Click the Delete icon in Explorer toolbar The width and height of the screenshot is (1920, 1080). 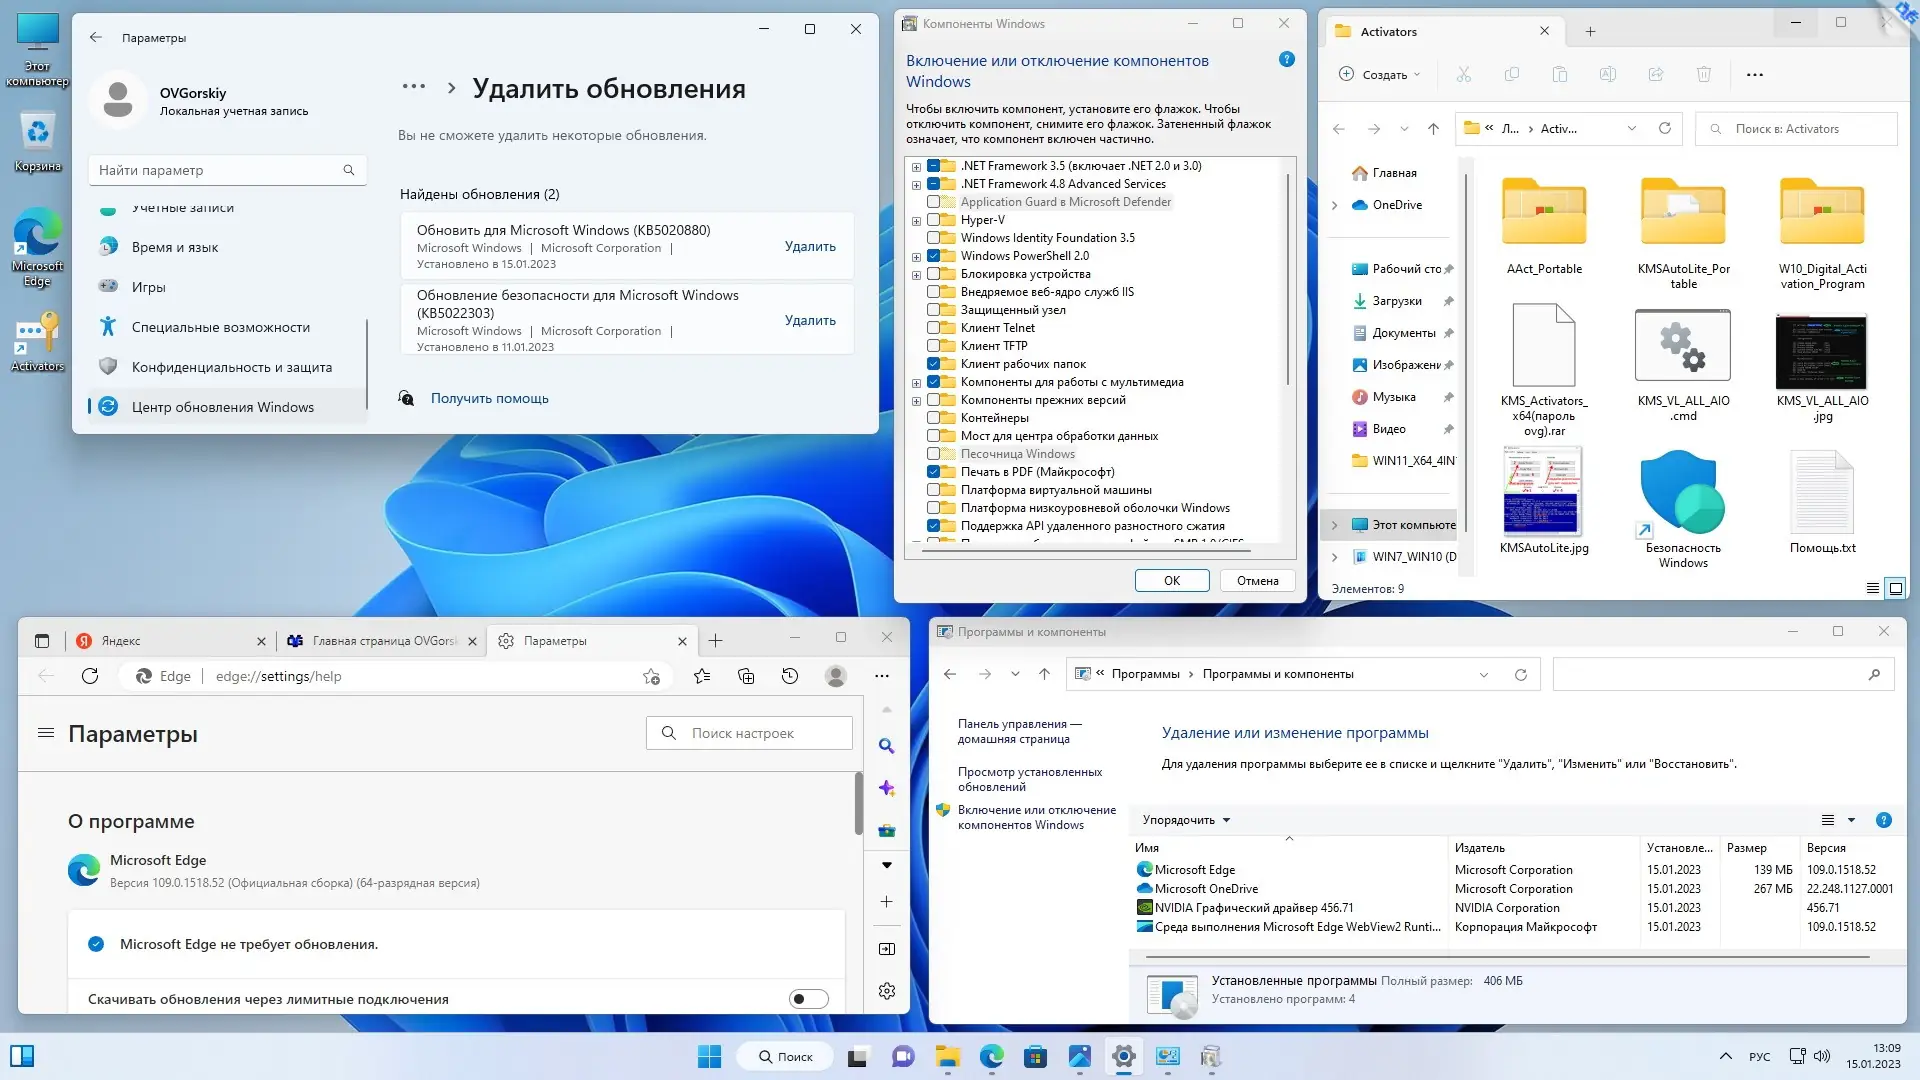coord(1703,74)
